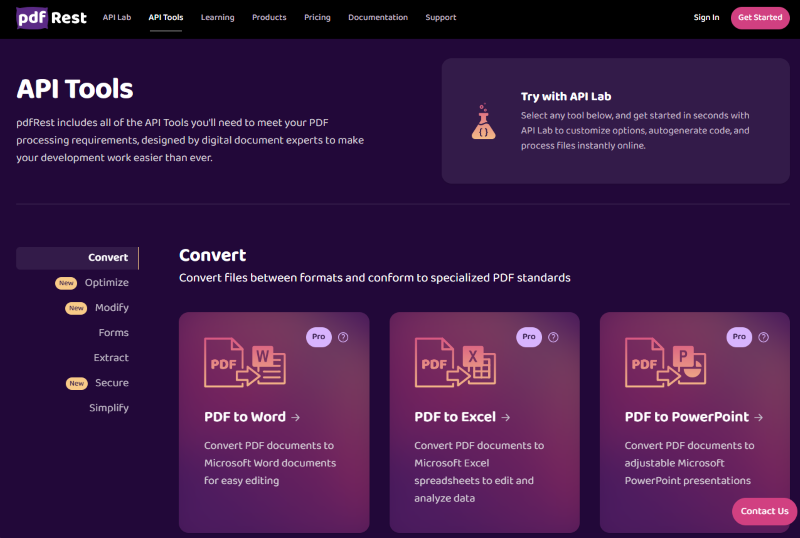Select Forms in the sidebar
This screenshot has width=800, height=538.
point(113,332)
